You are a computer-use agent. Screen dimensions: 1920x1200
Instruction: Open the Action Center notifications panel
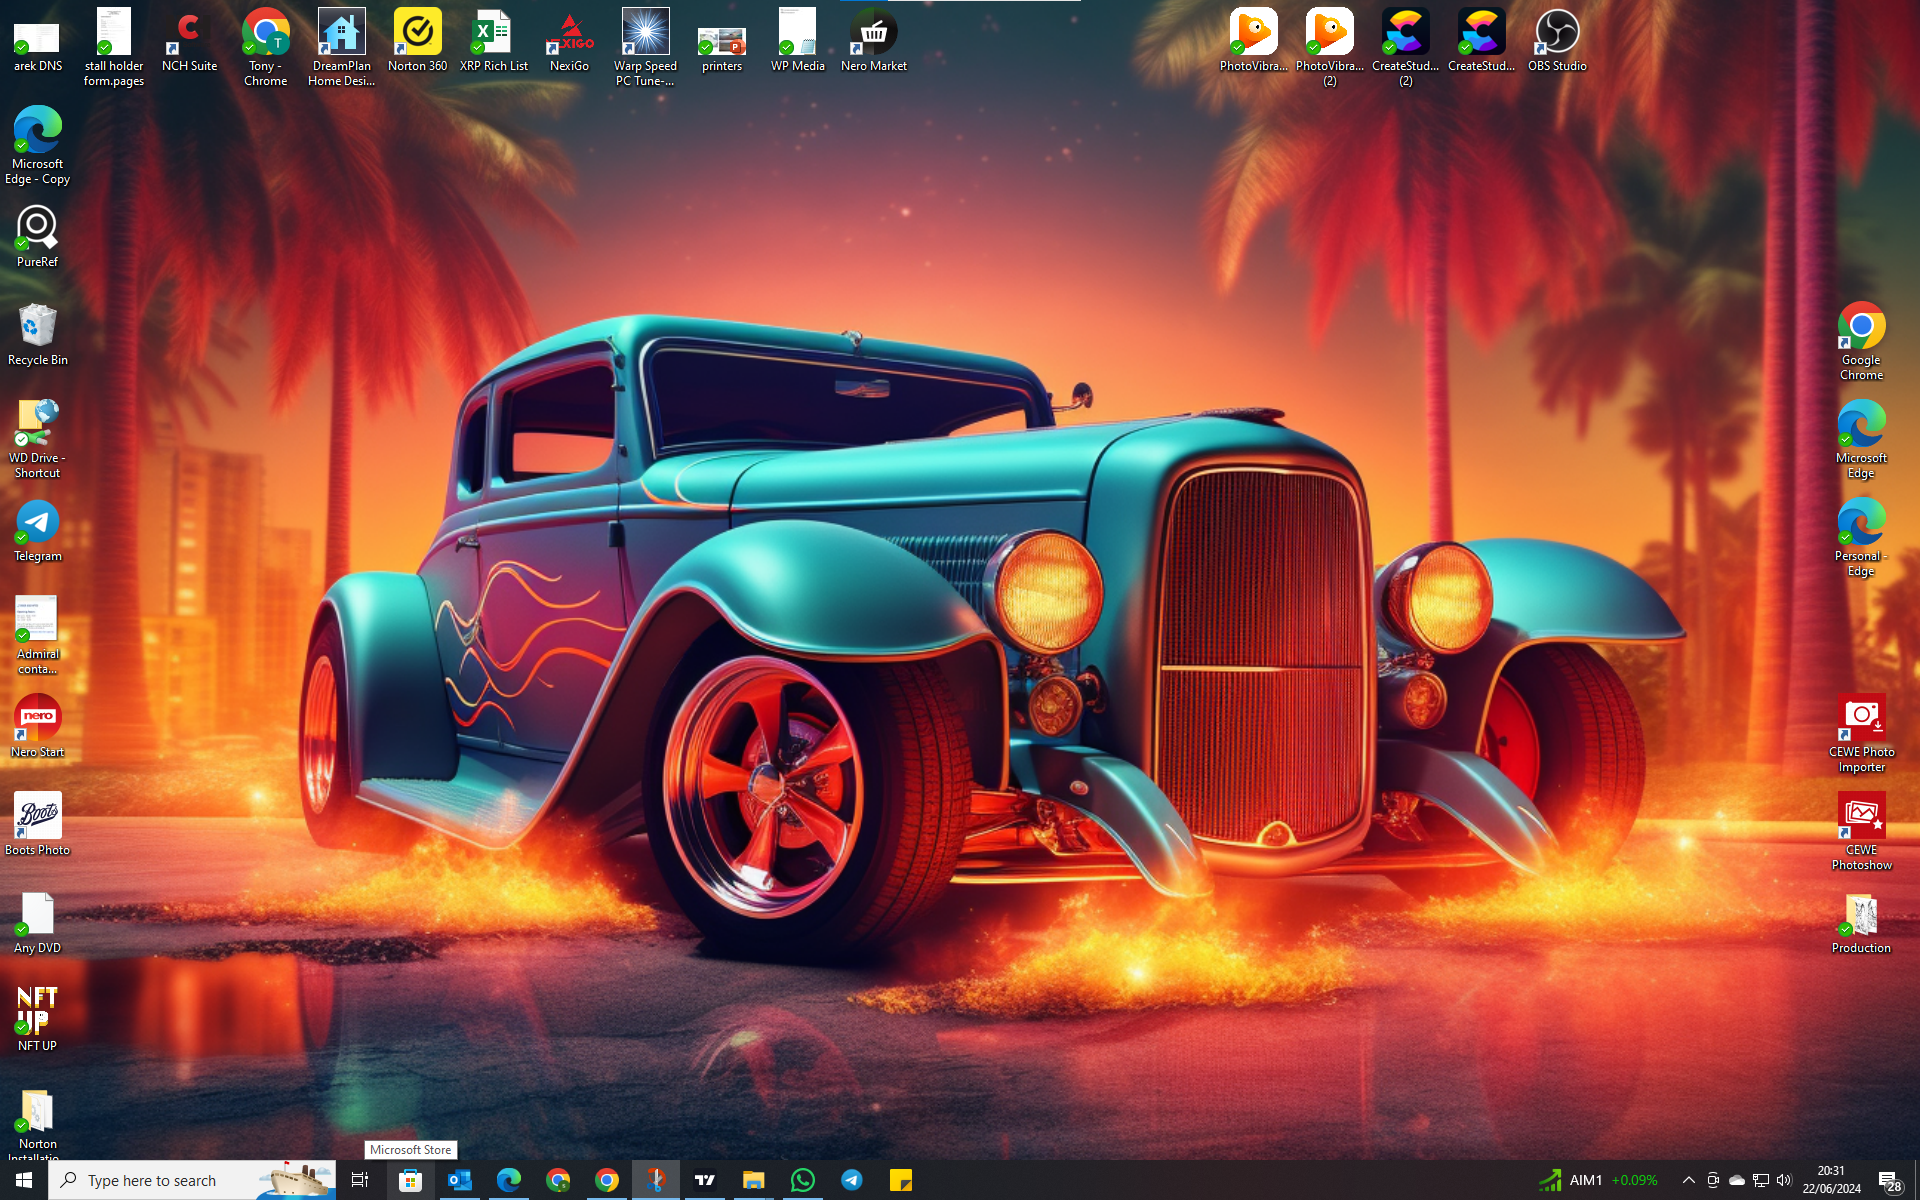pyautogui.click(x=1889, y=1180)
